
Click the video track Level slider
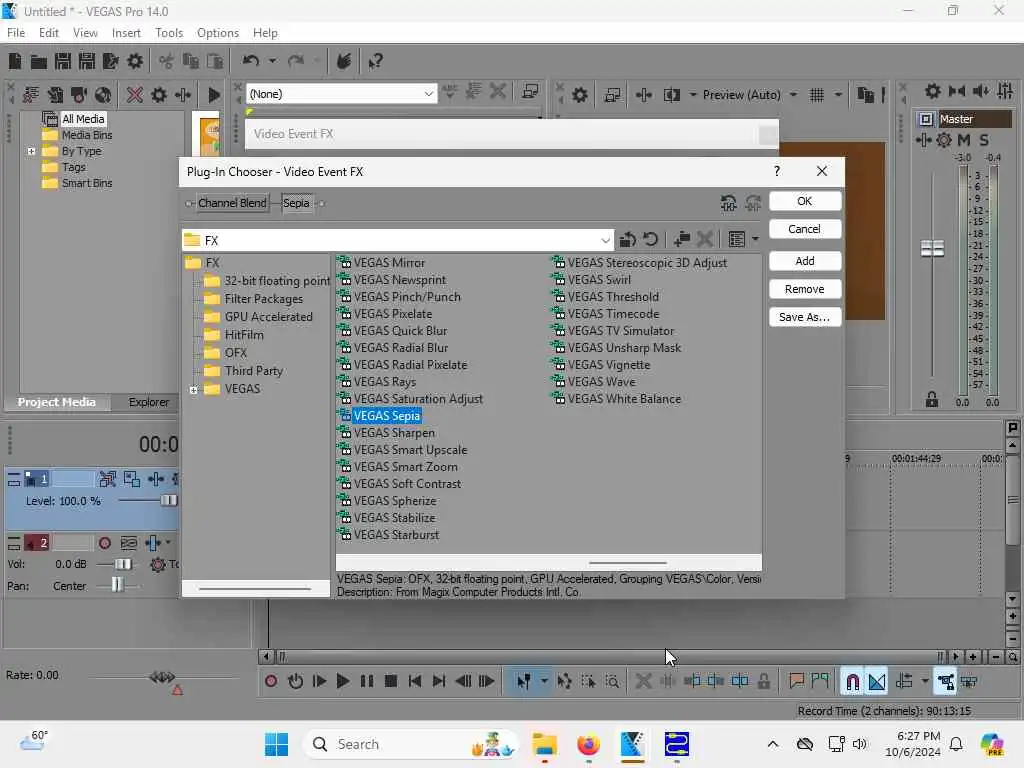(168, 501)
